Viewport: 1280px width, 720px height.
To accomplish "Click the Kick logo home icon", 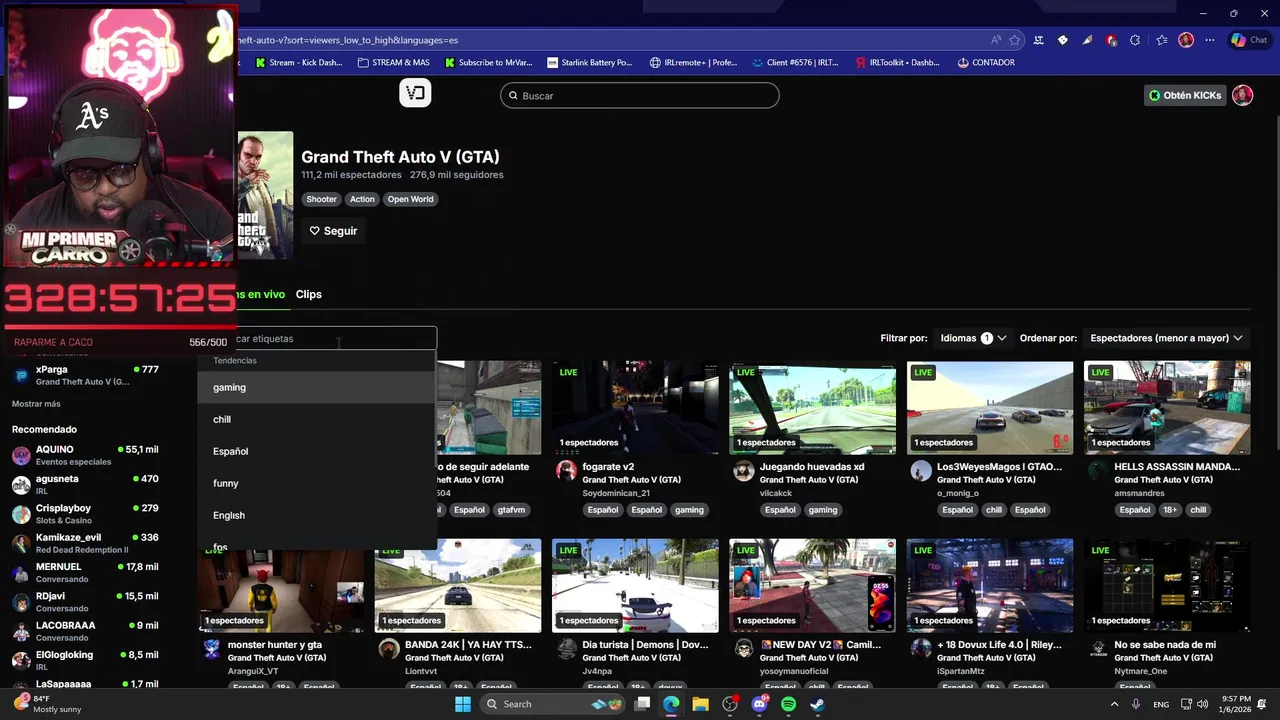I will click(415, 93).
